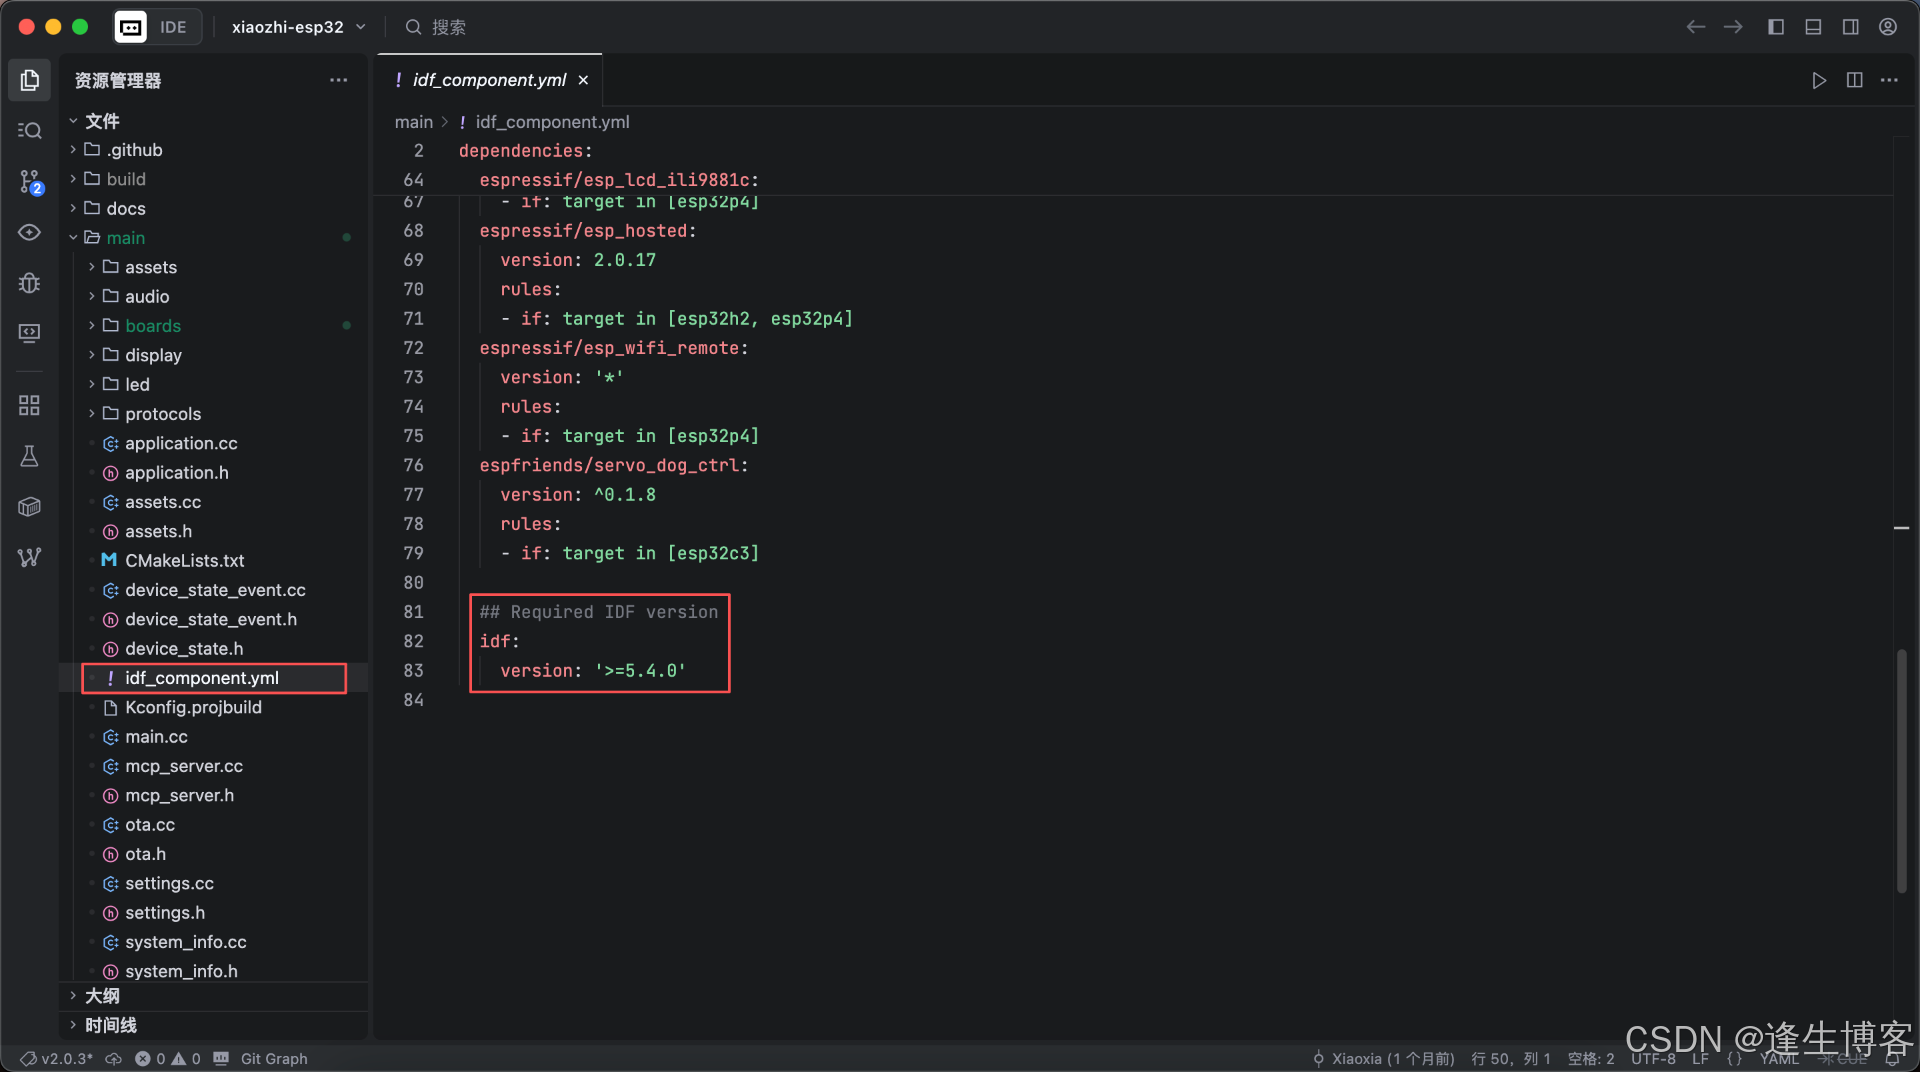The image size is (1920, 1072).
Task: Open CMakeLists.txt file
Action: point(184,561)
